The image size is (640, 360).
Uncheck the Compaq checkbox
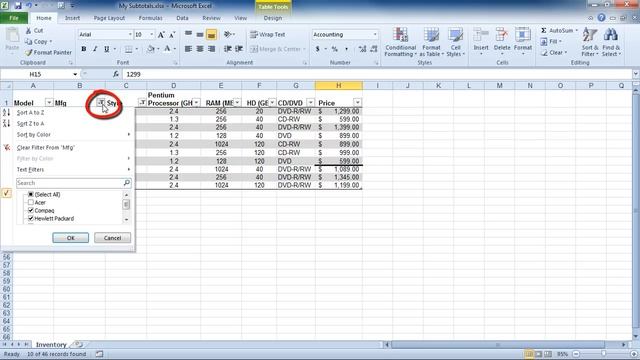pyautogui.click(x=31, y=211)
